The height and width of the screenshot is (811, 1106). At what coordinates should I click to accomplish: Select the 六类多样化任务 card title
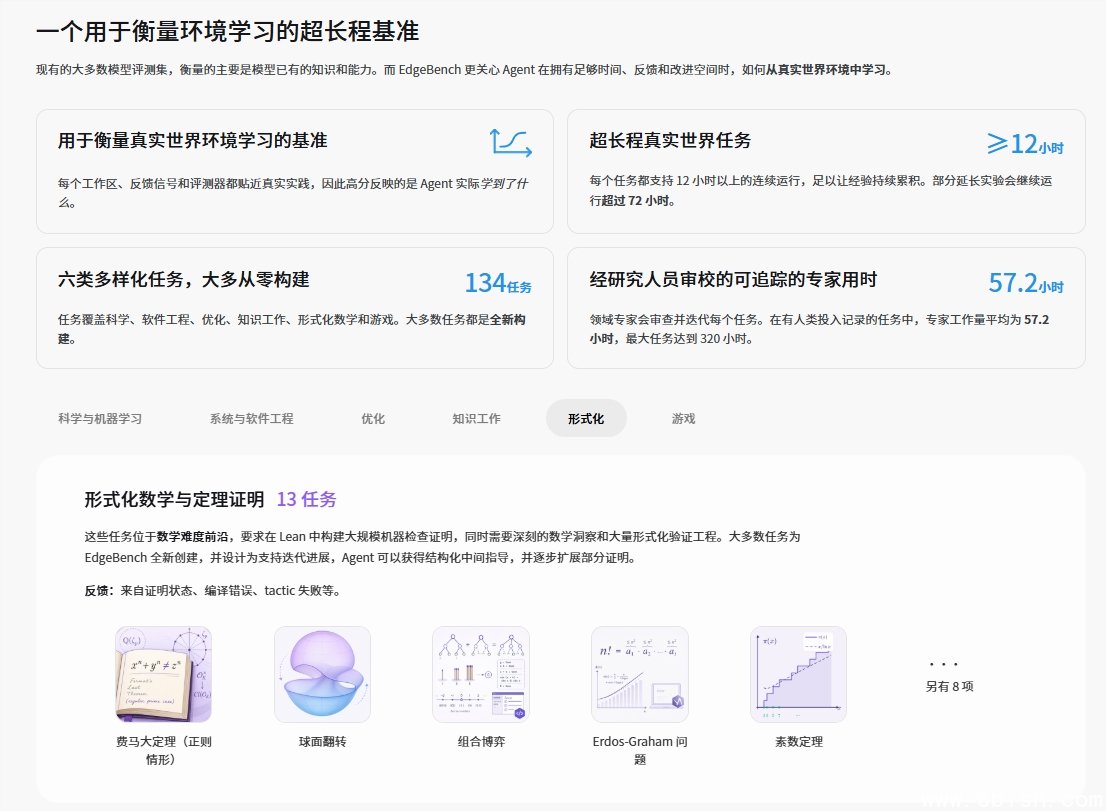tap(183, 279)
